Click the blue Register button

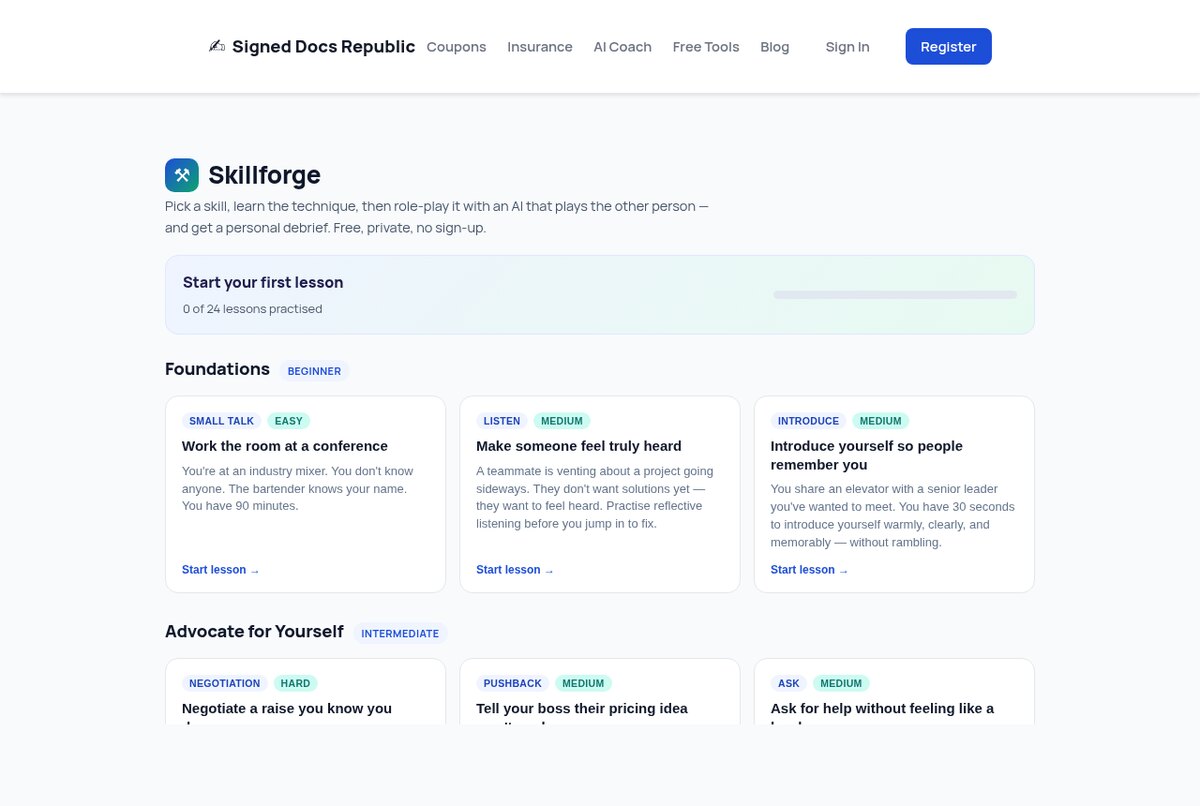point(949,46)
